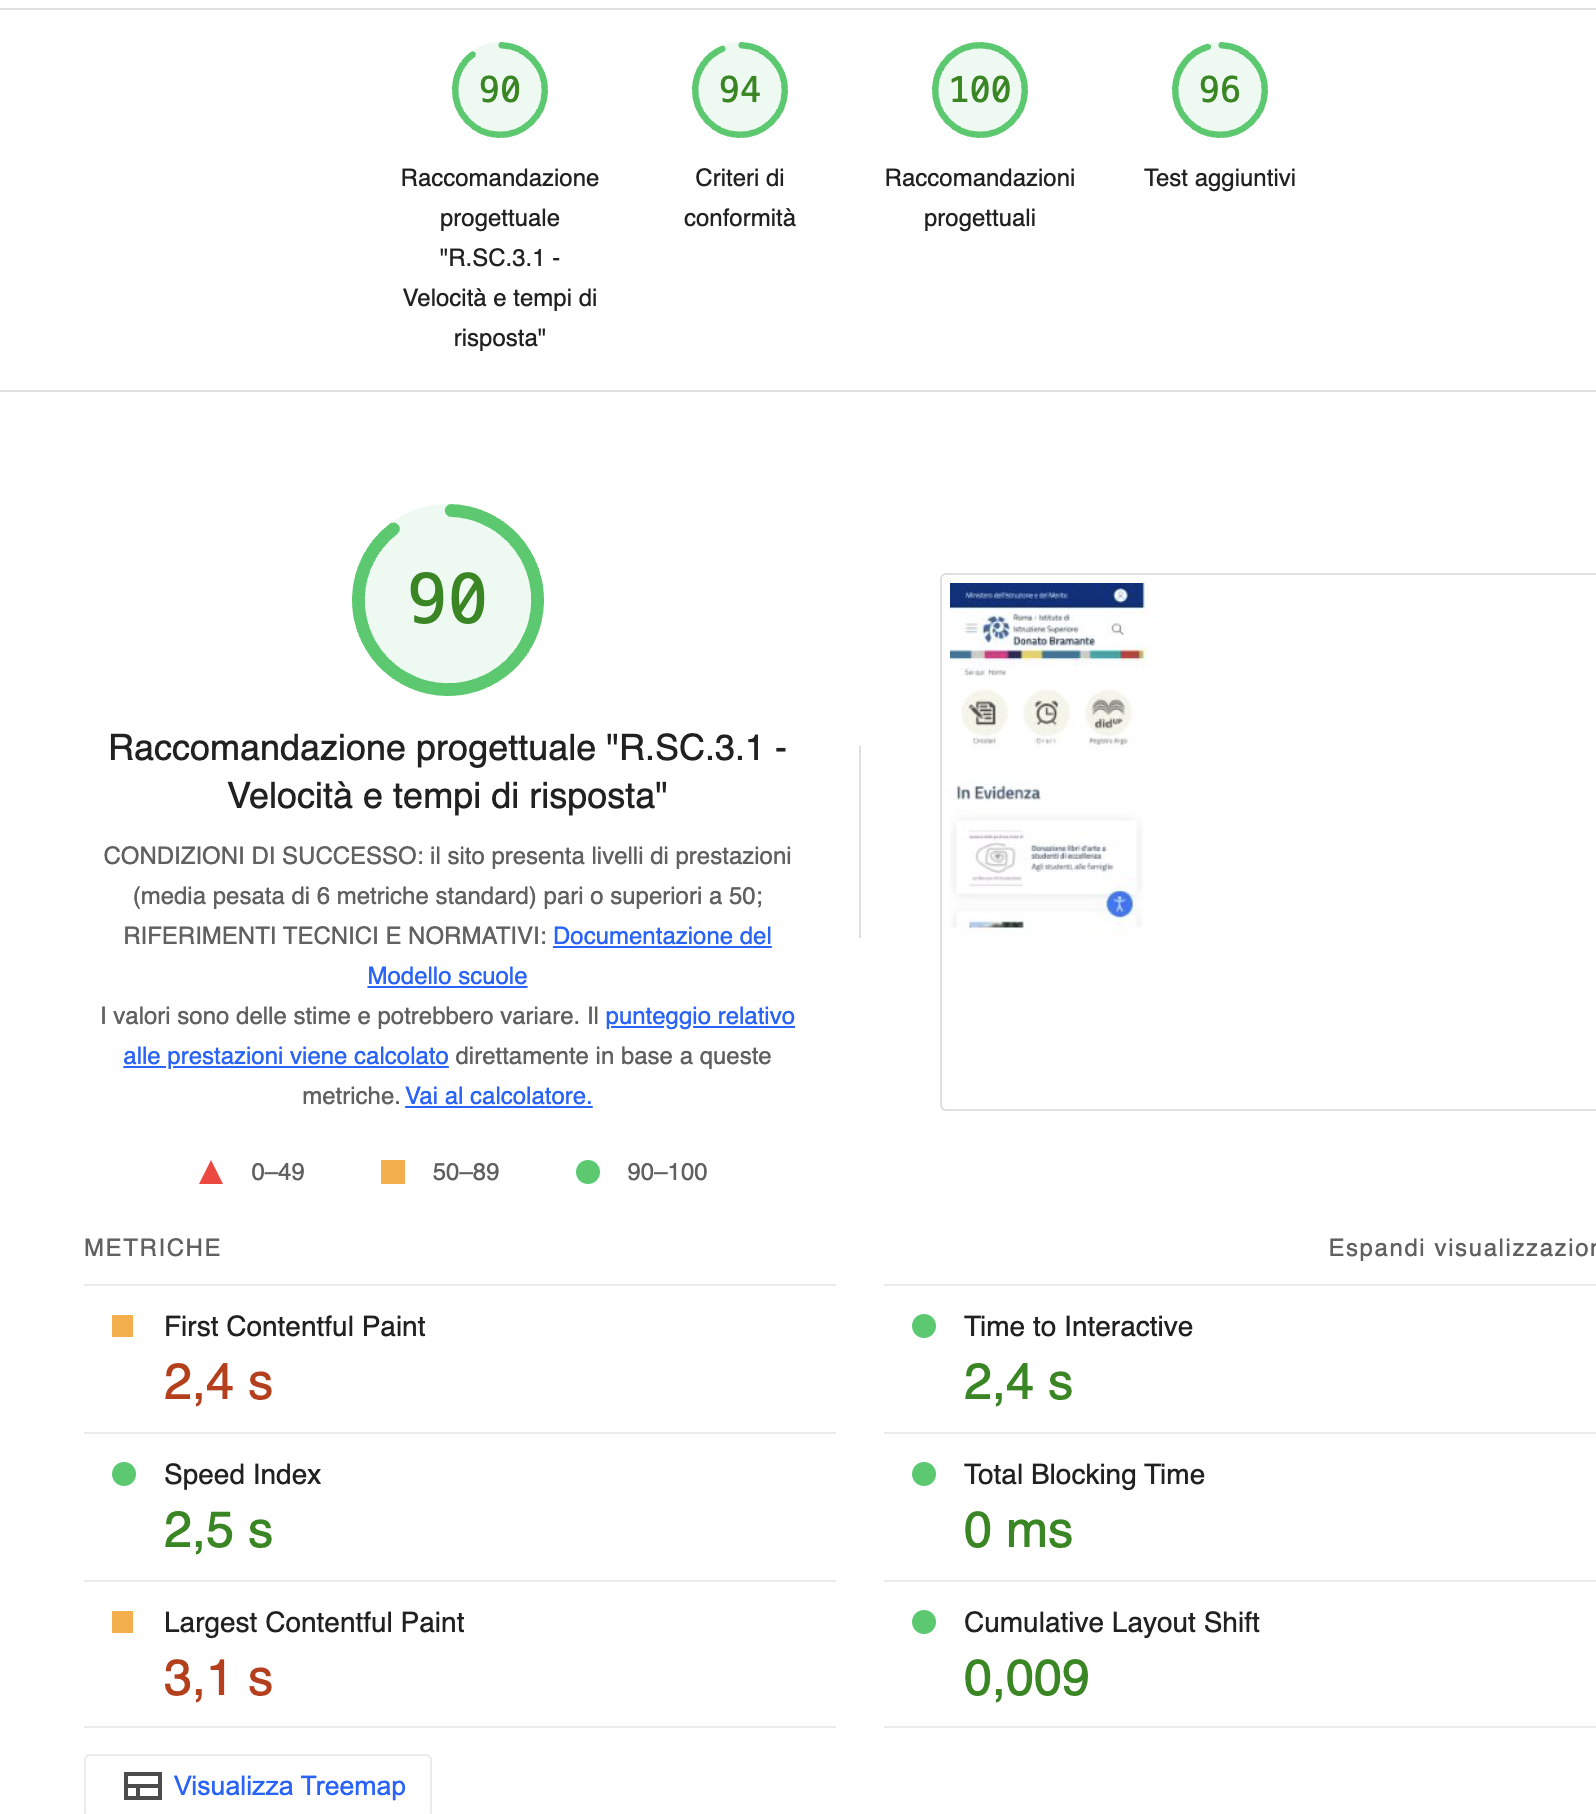Screen dimensions: 1596x1814
Task: Click the large 90 performance gauge
Action: [448, 600]
